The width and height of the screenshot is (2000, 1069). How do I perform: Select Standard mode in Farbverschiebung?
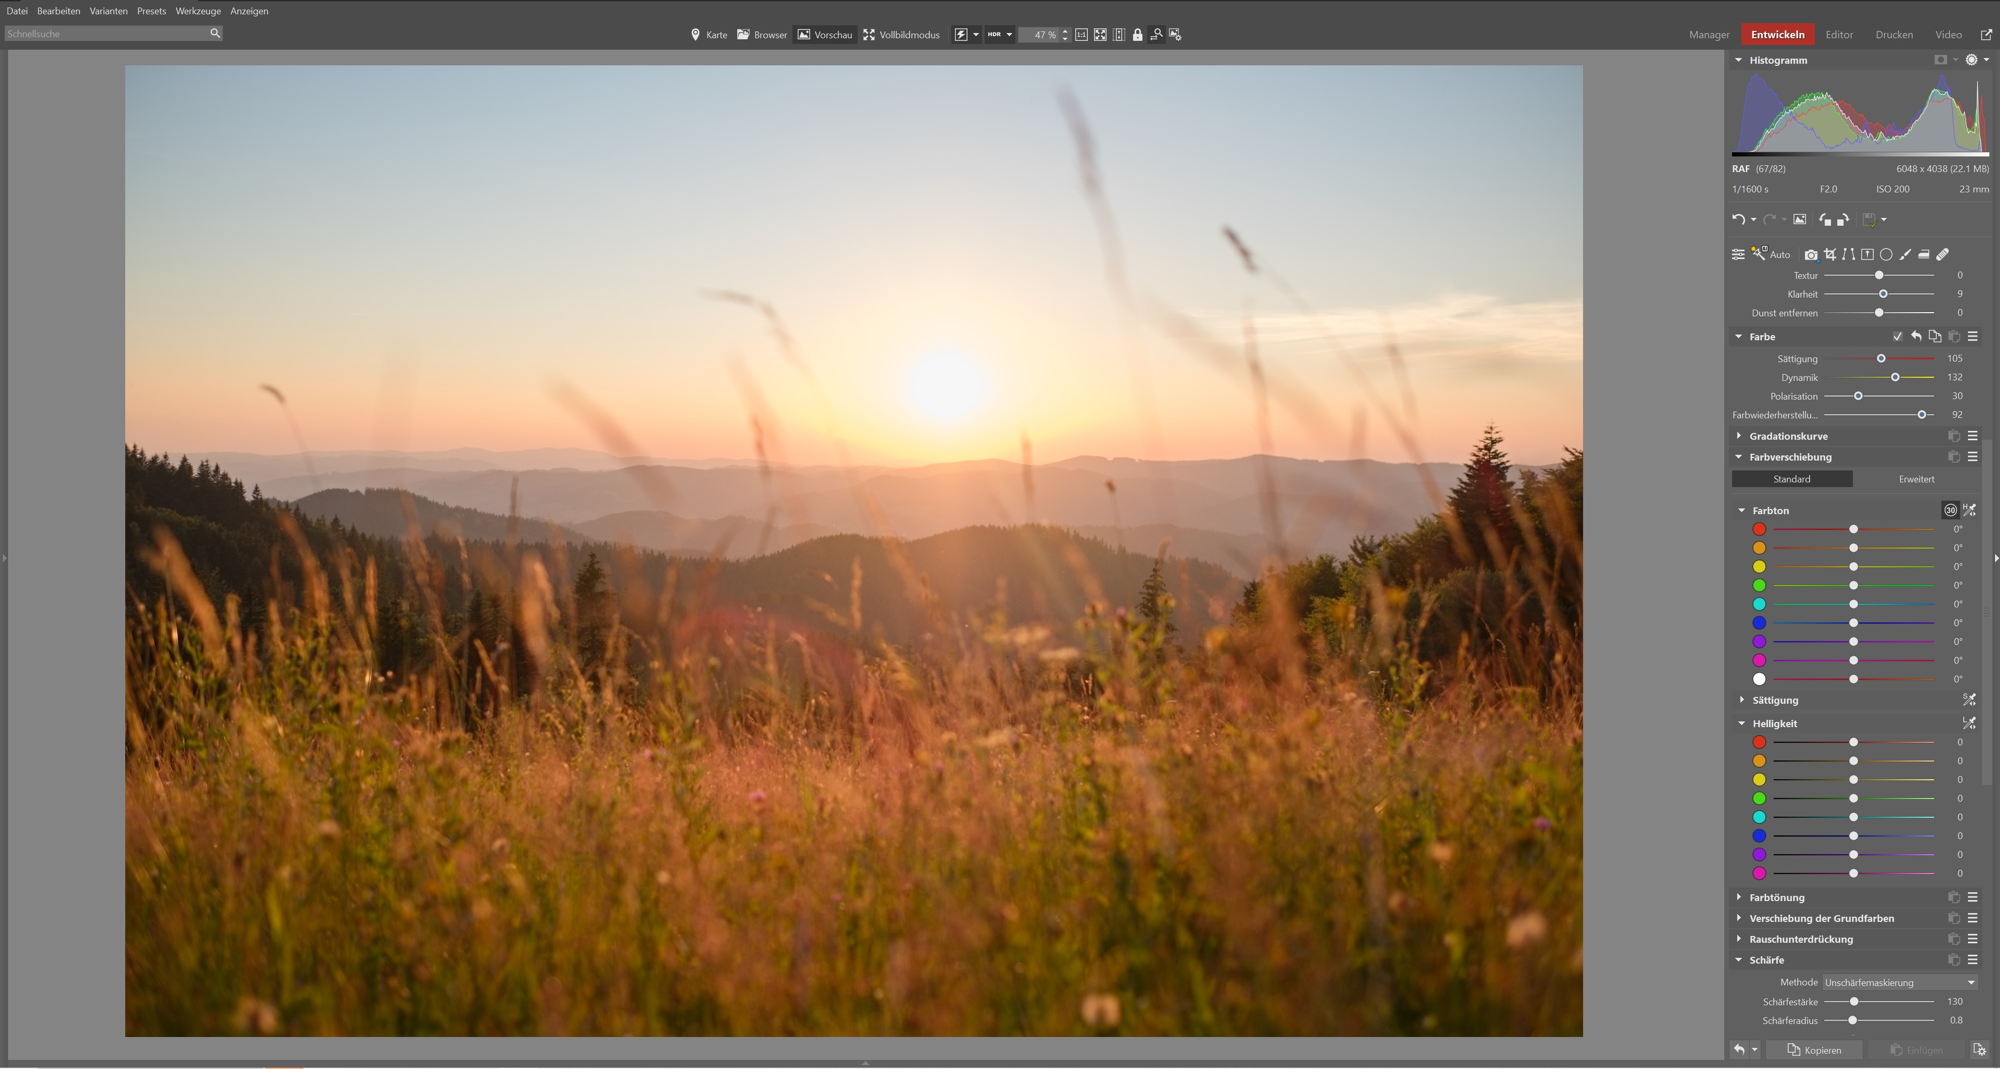coord(1791,479)
